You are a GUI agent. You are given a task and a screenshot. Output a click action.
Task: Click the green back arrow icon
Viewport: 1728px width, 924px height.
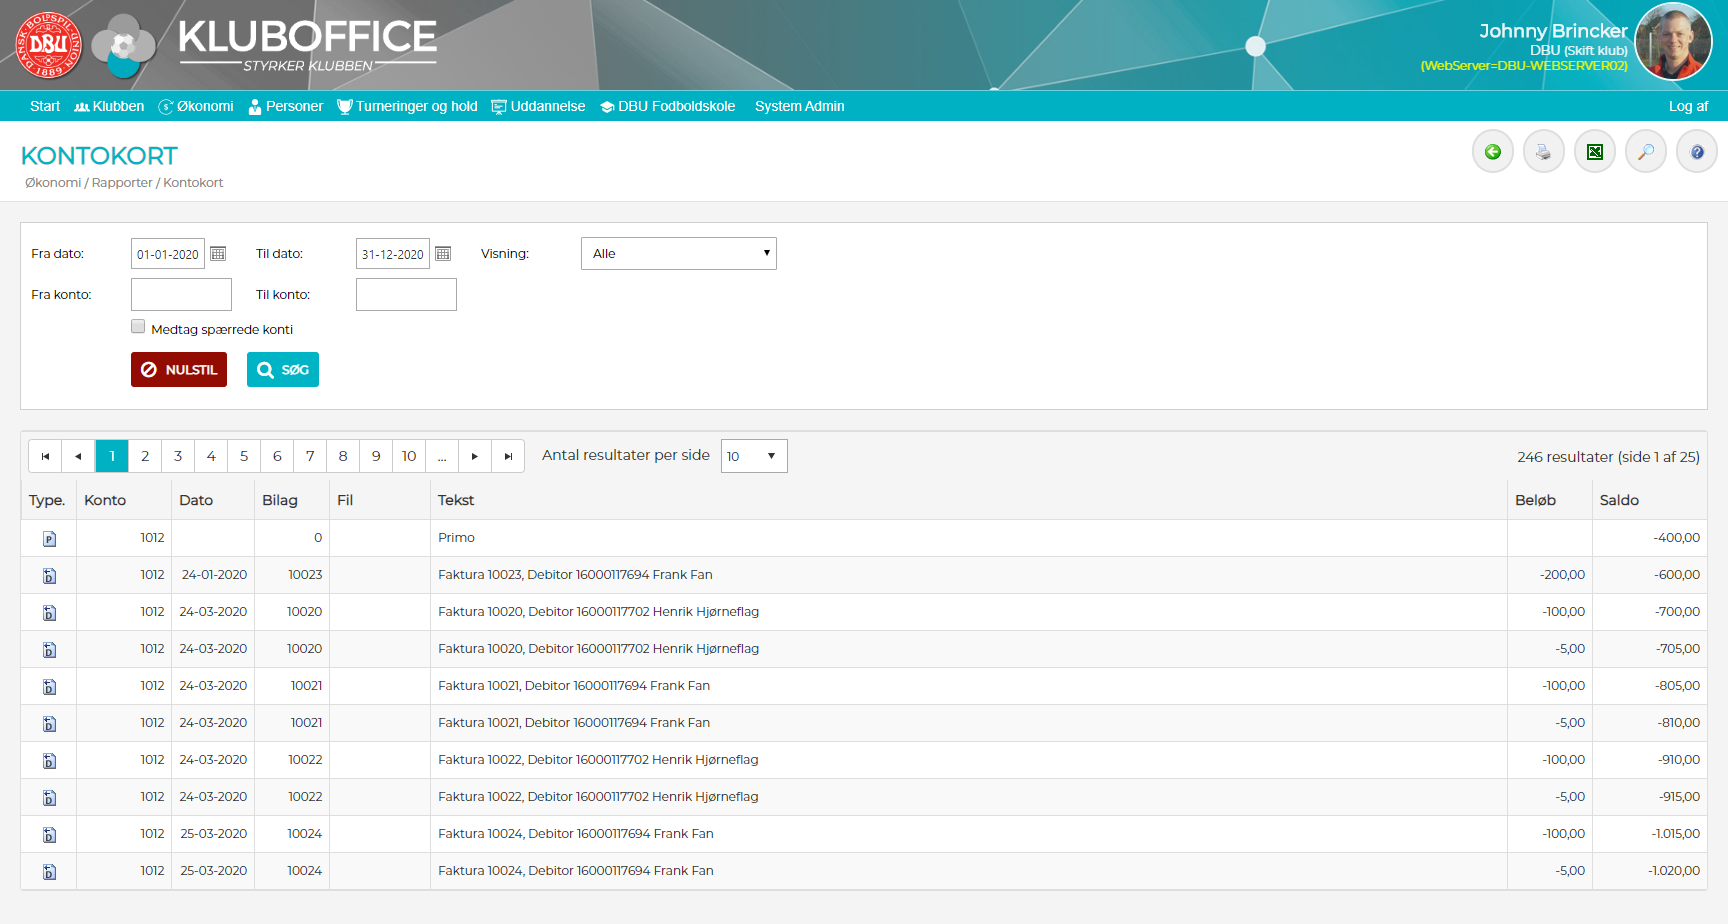(1492, 152)
